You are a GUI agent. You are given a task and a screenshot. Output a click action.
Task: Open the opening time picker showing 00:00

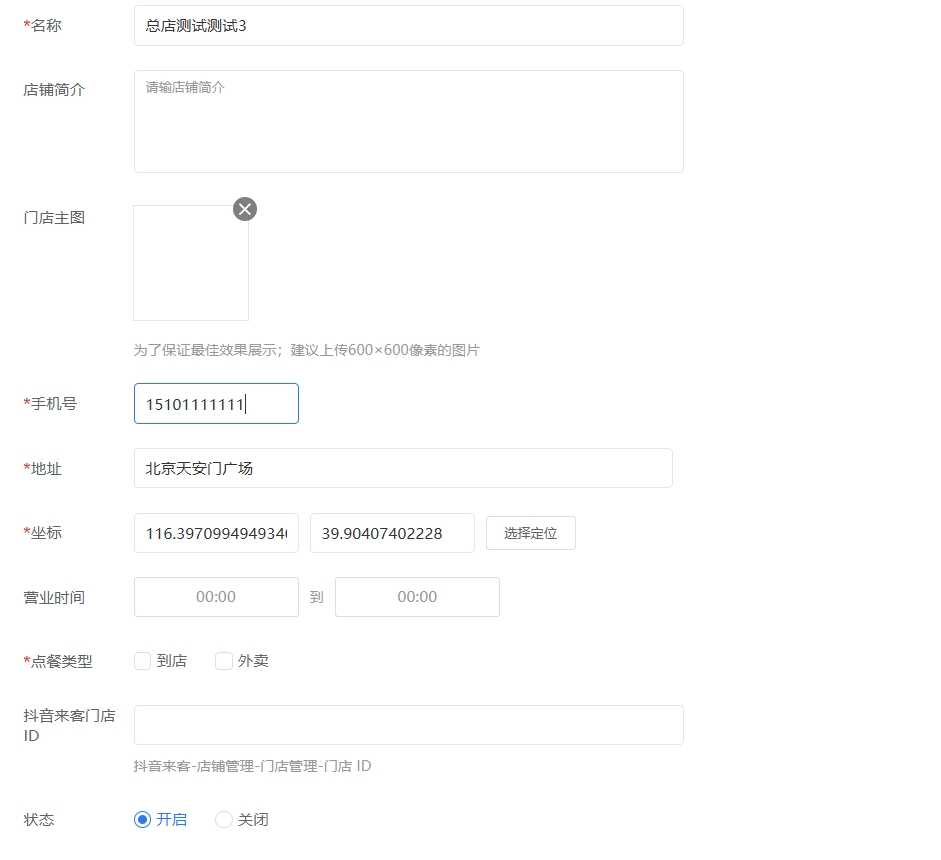coord(216,596)
